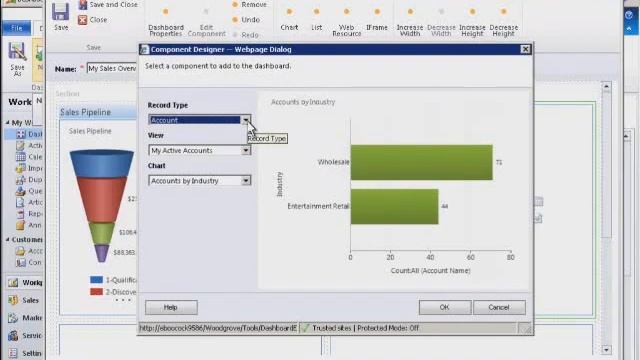Open Activities in the left navigation

pyautogui.click(x=29, y=145)
